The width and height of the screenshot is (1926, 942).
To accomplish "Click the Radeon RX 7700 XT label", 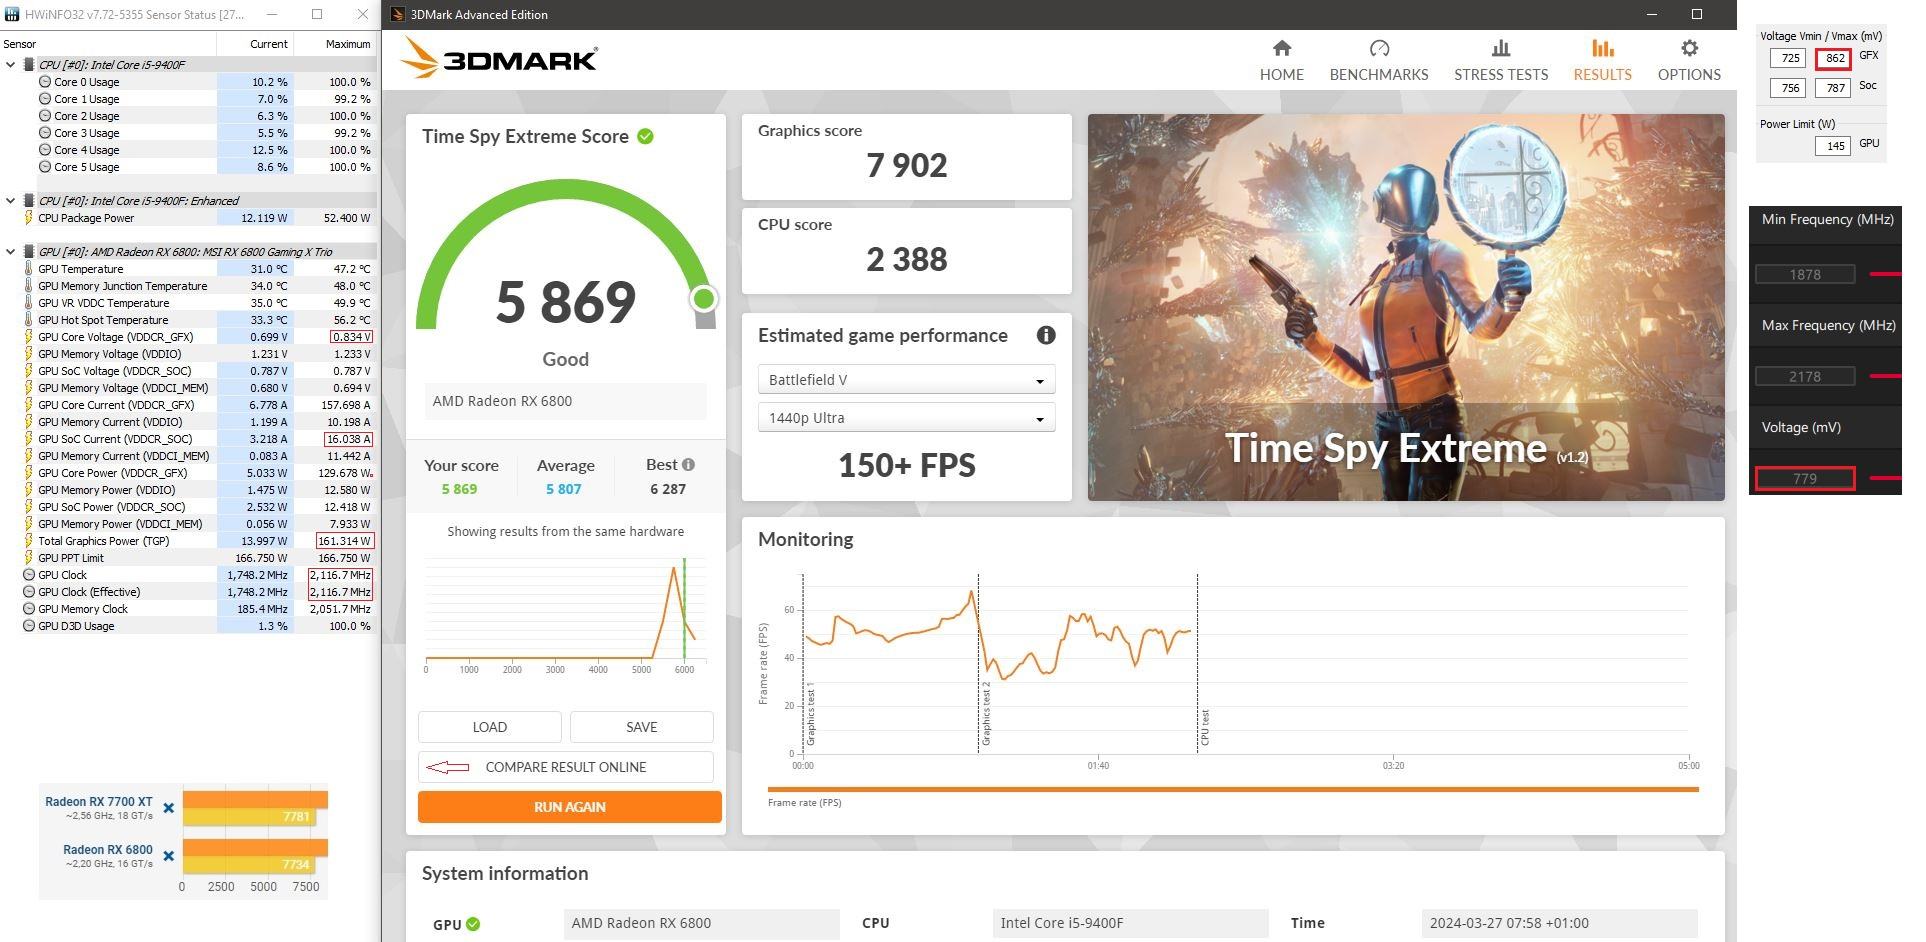I will (98, 801).
